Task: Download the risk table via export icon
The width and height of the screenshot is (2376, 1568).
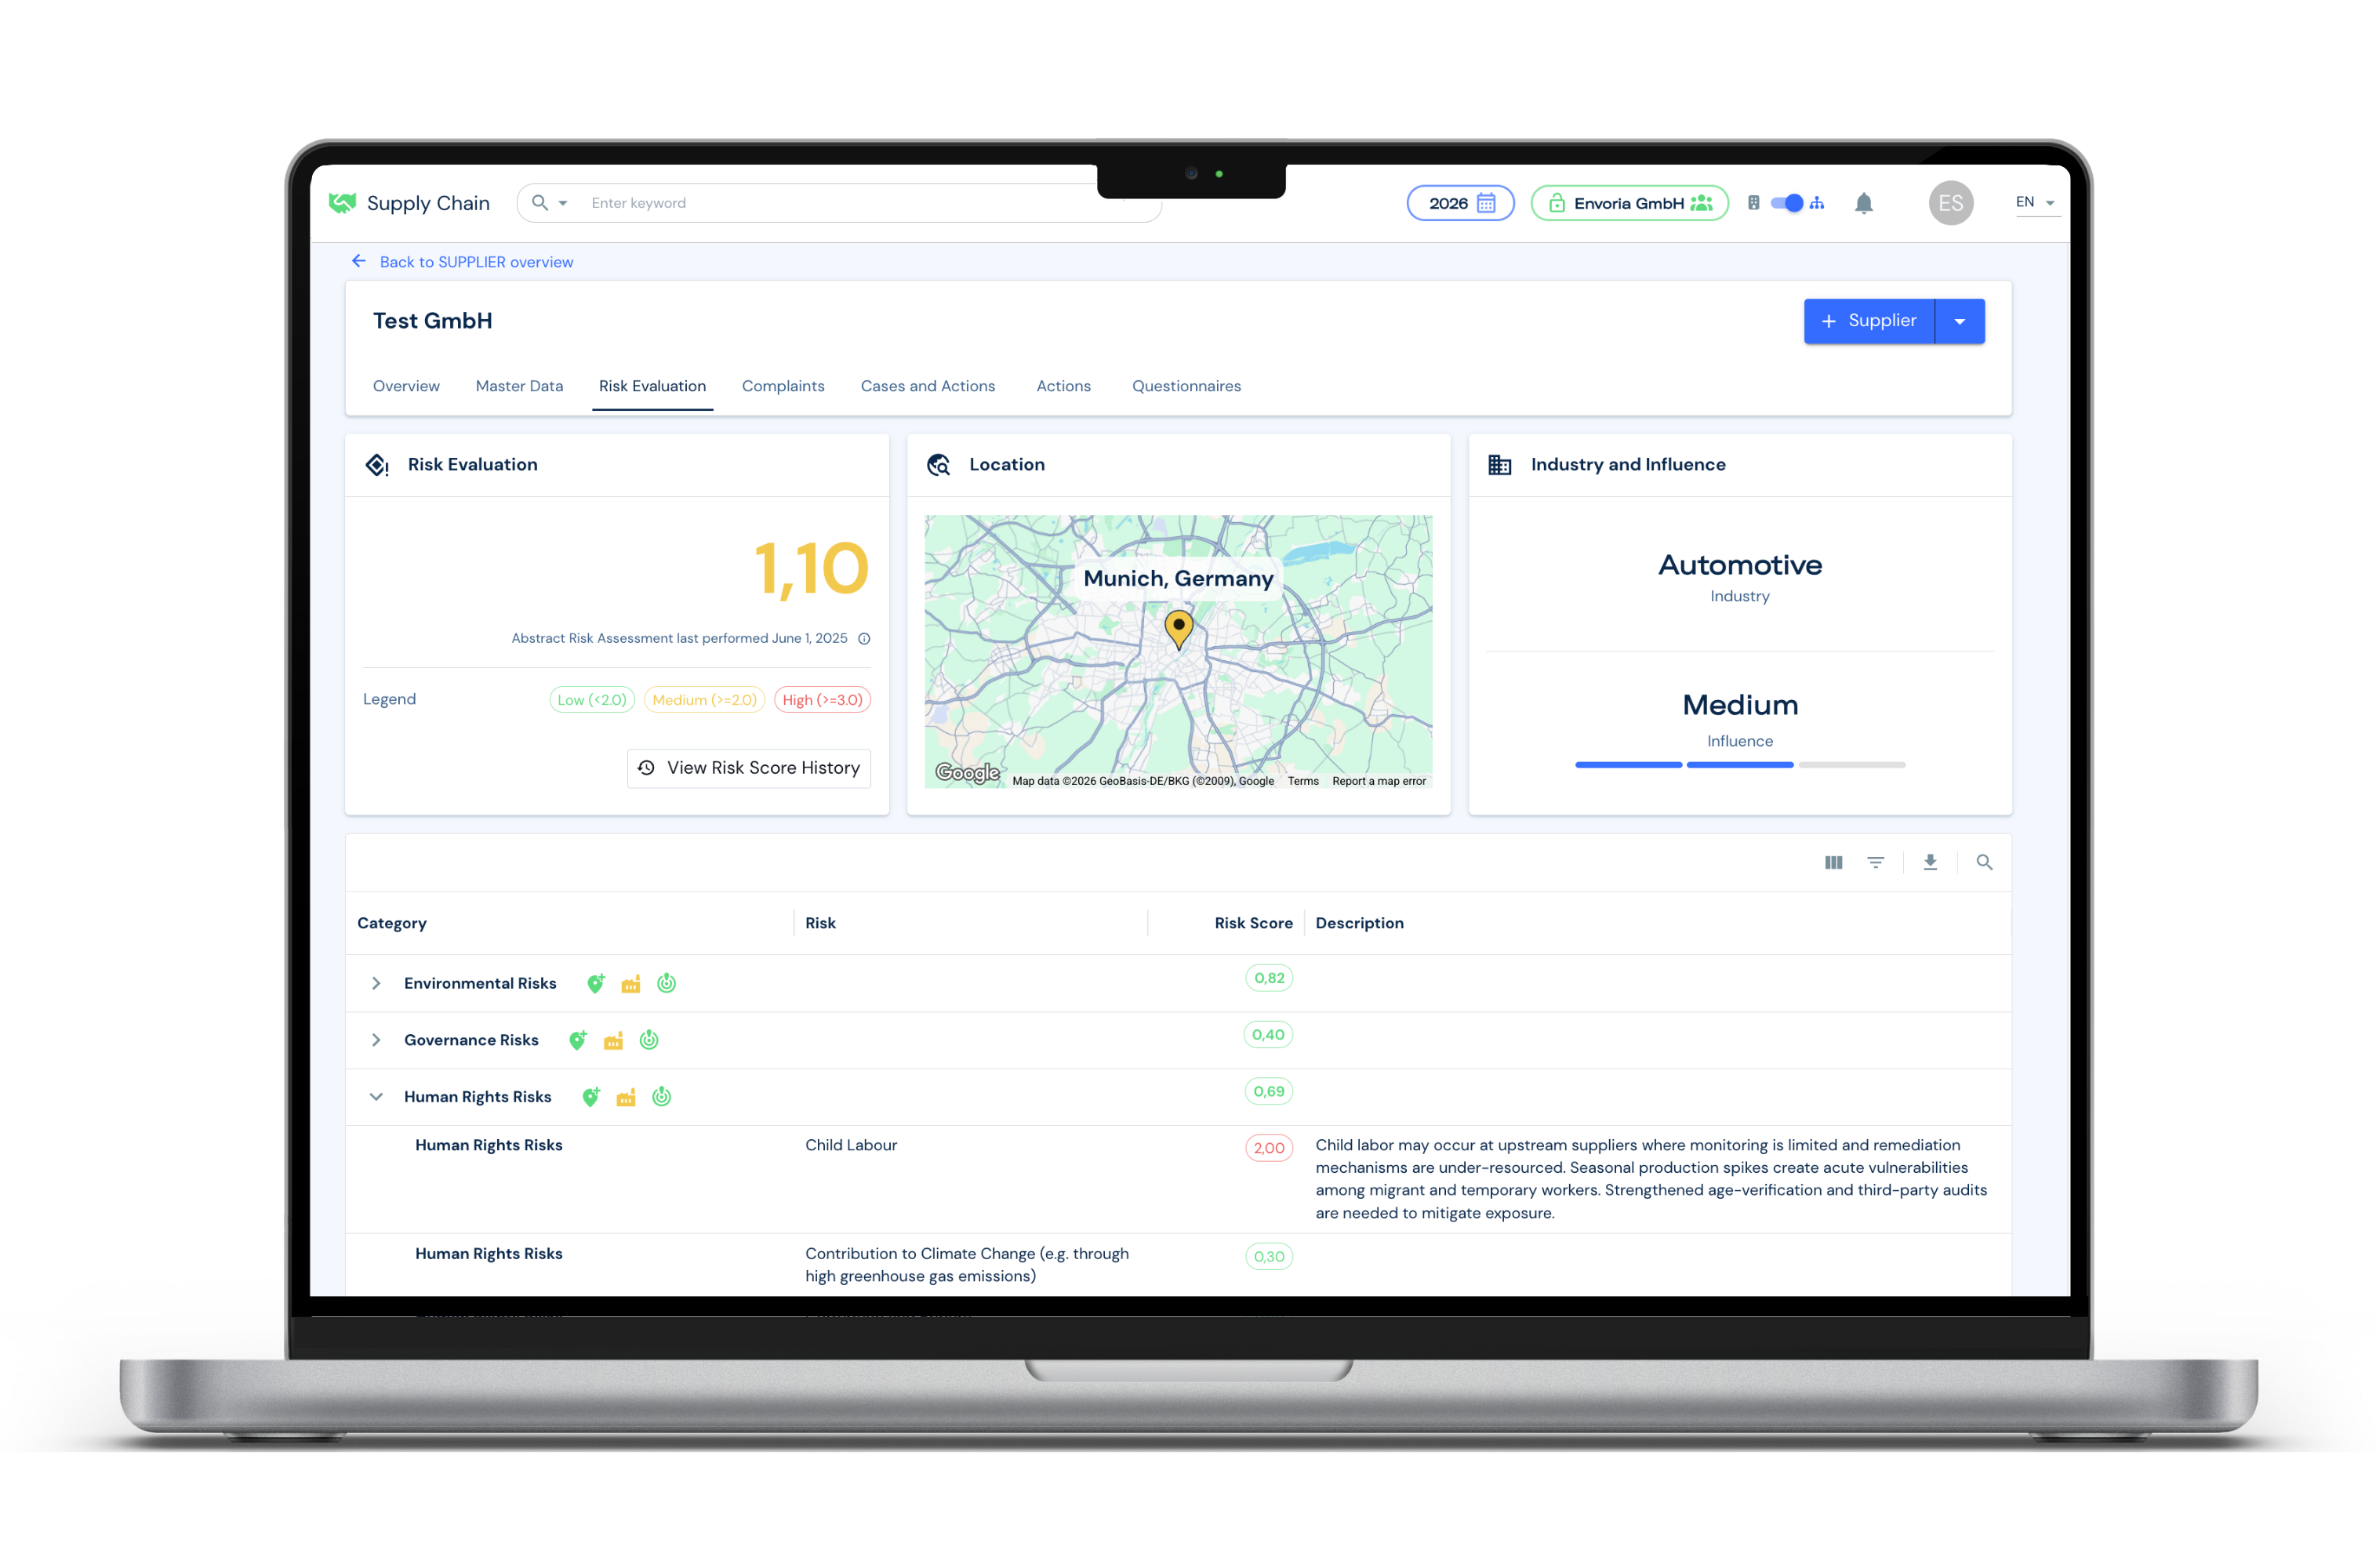Action: coord(1929,861)
